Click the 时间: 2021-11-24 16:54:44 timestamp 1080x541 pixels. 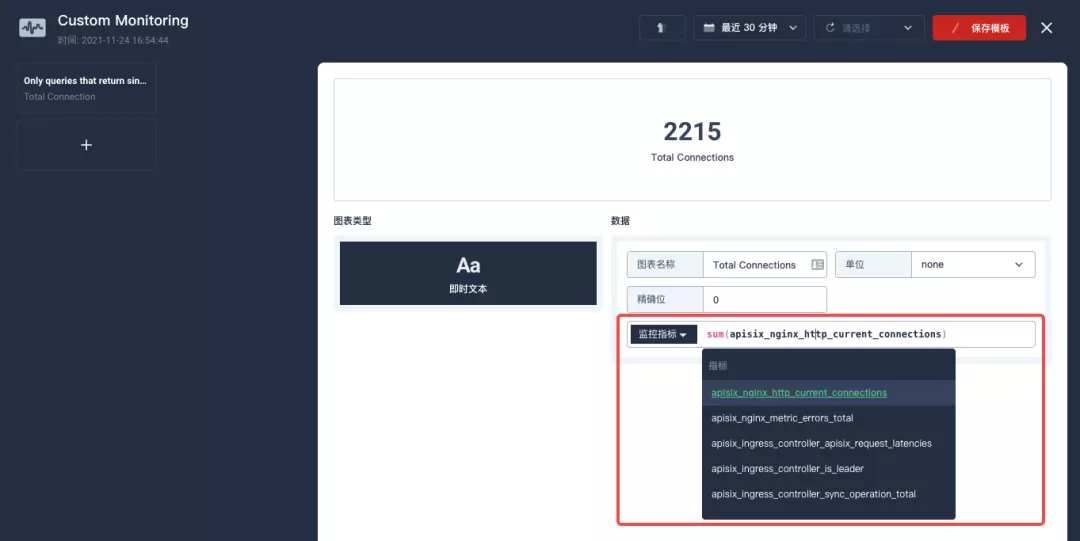(x=113, y=41)
